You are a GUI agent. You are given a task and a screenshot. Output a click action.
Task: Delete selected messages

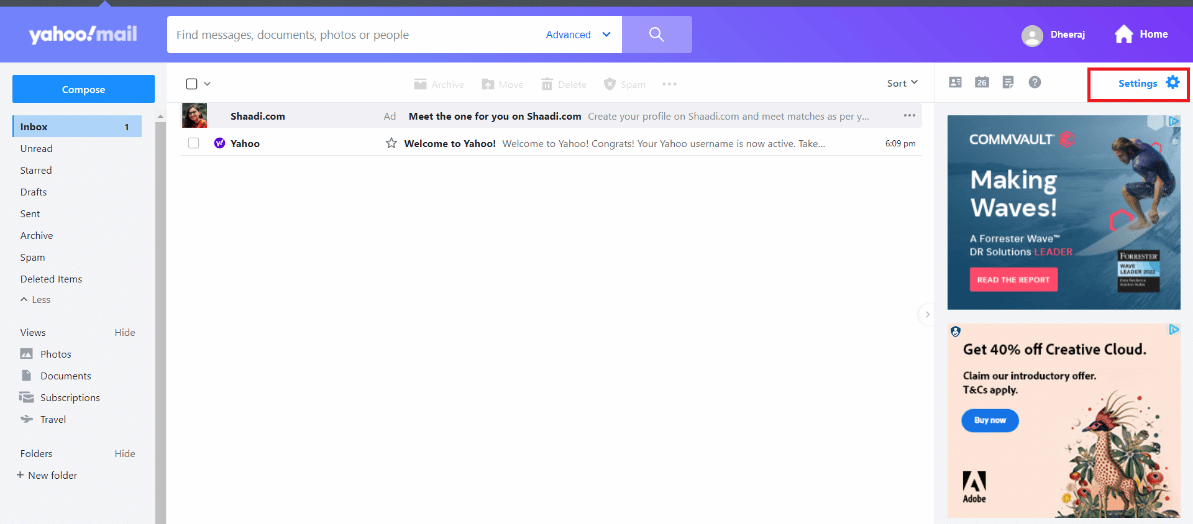(564, 84)
